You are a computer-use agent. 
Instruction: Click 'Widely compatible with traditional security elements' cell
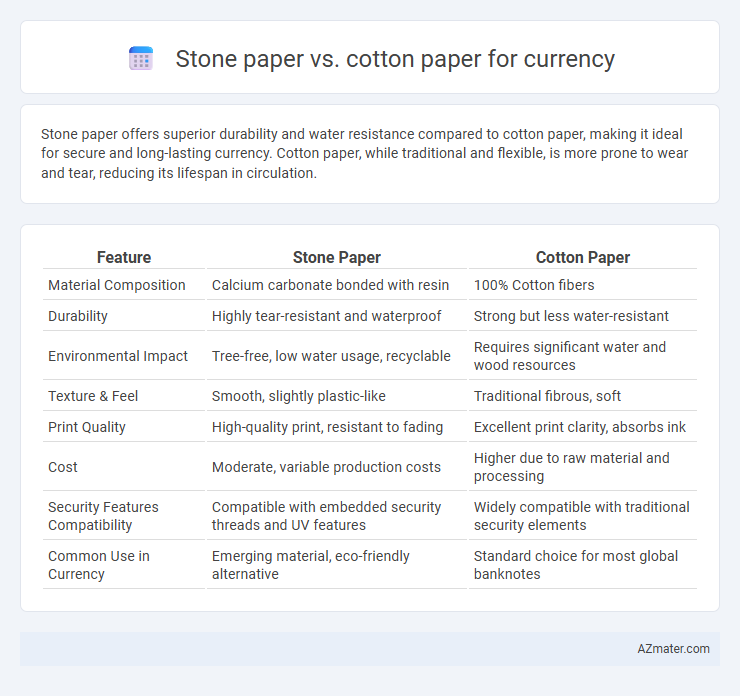coord(582,516)
